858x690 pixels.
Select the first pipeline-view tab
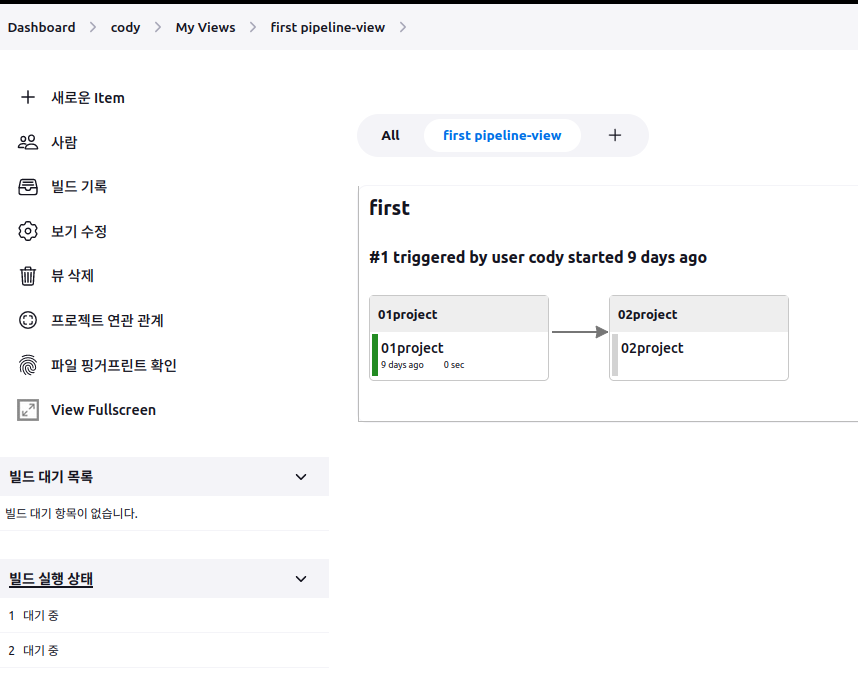click(x=502, y=135)
